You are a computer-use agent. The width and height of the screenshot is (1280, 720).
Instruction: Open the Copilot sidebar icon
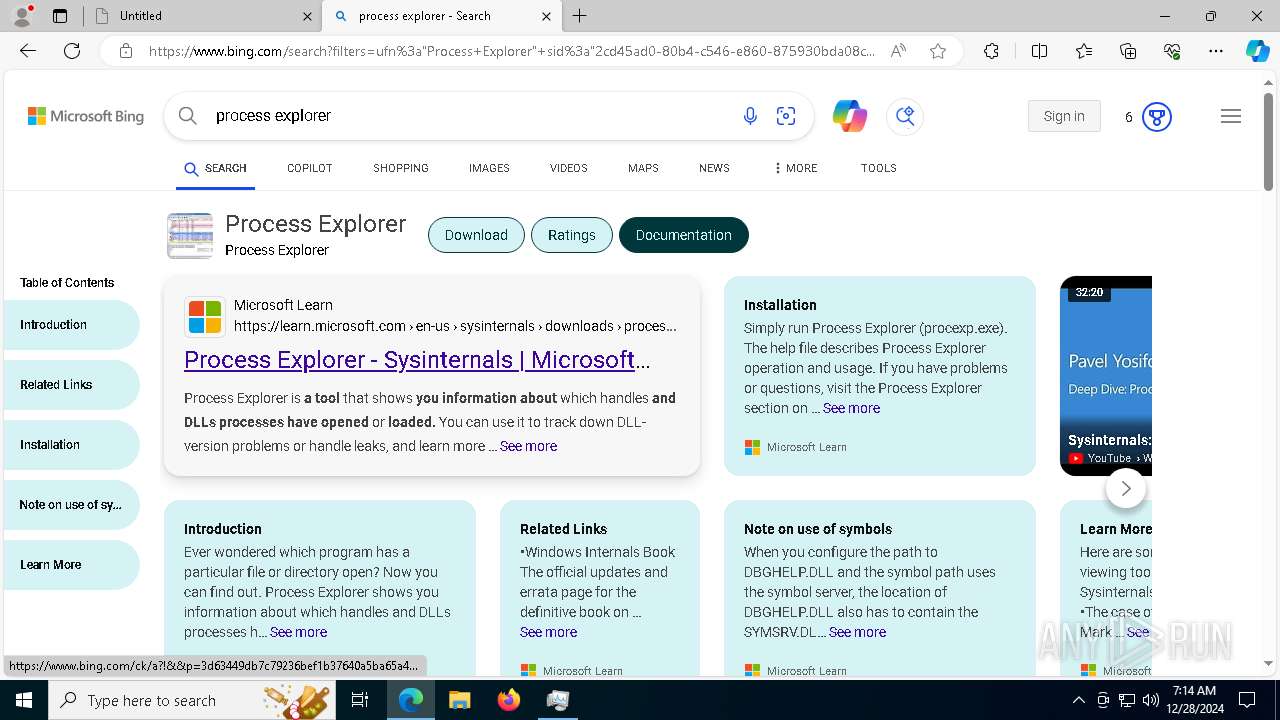[1257, 51]
